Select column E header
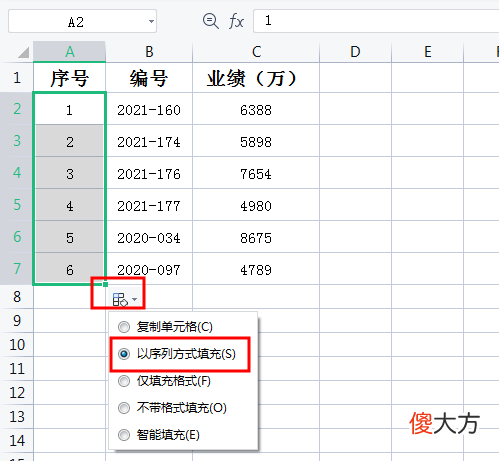 point(428,52)
